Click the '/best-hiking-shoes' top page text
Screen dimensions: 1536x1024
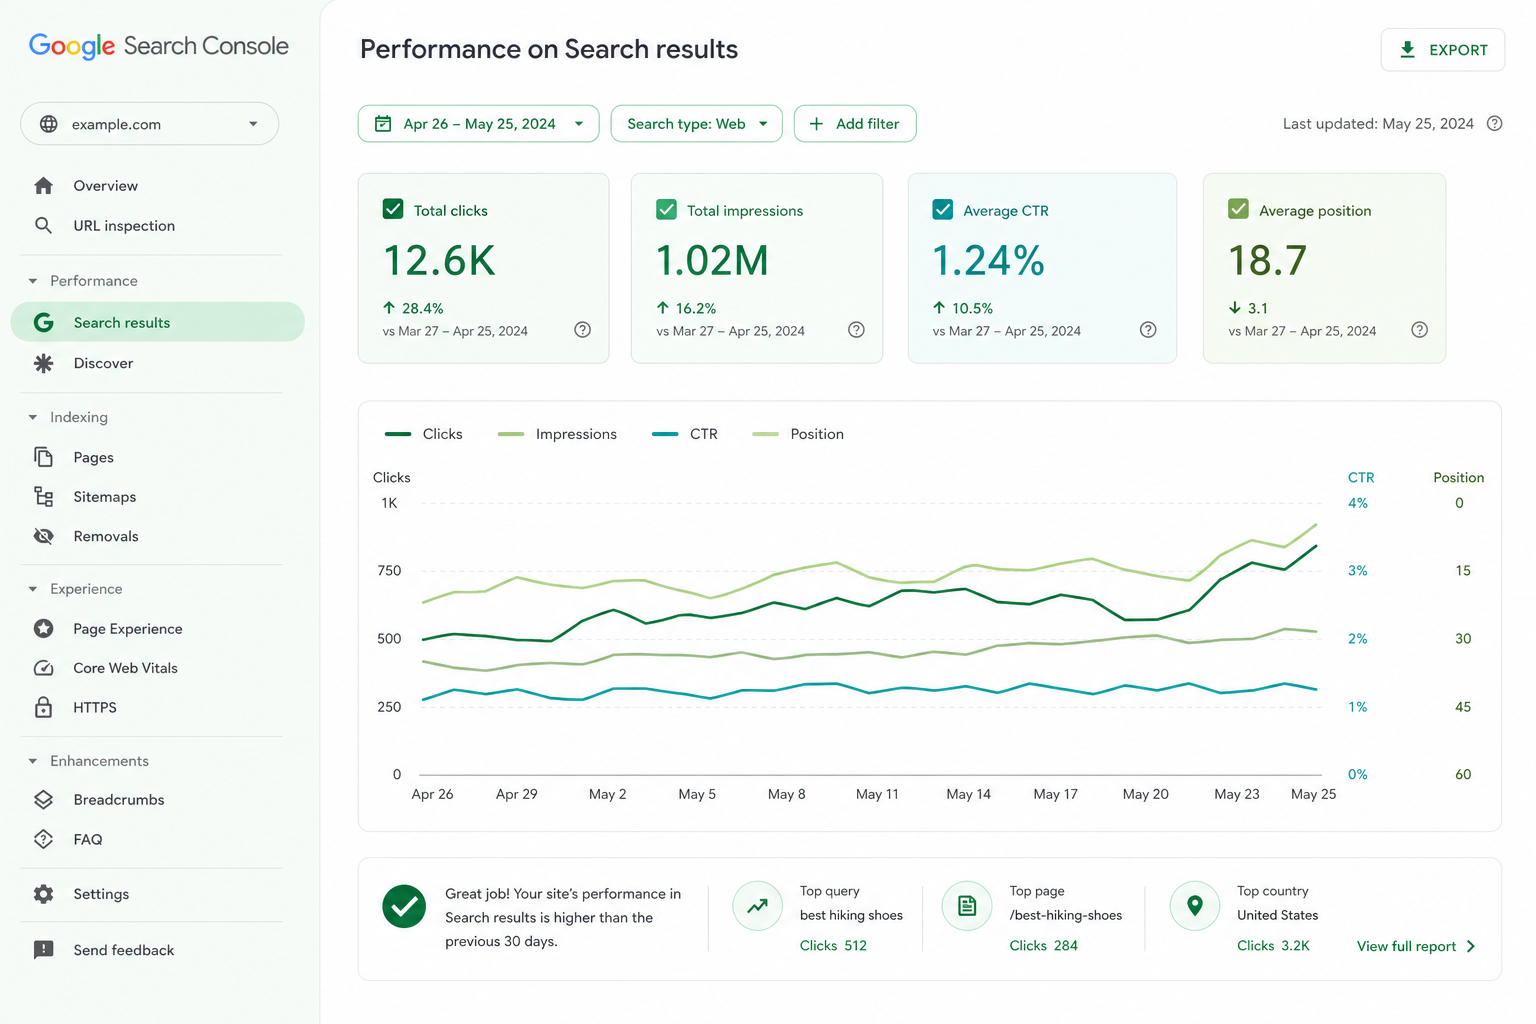[x=1065, y=915]
